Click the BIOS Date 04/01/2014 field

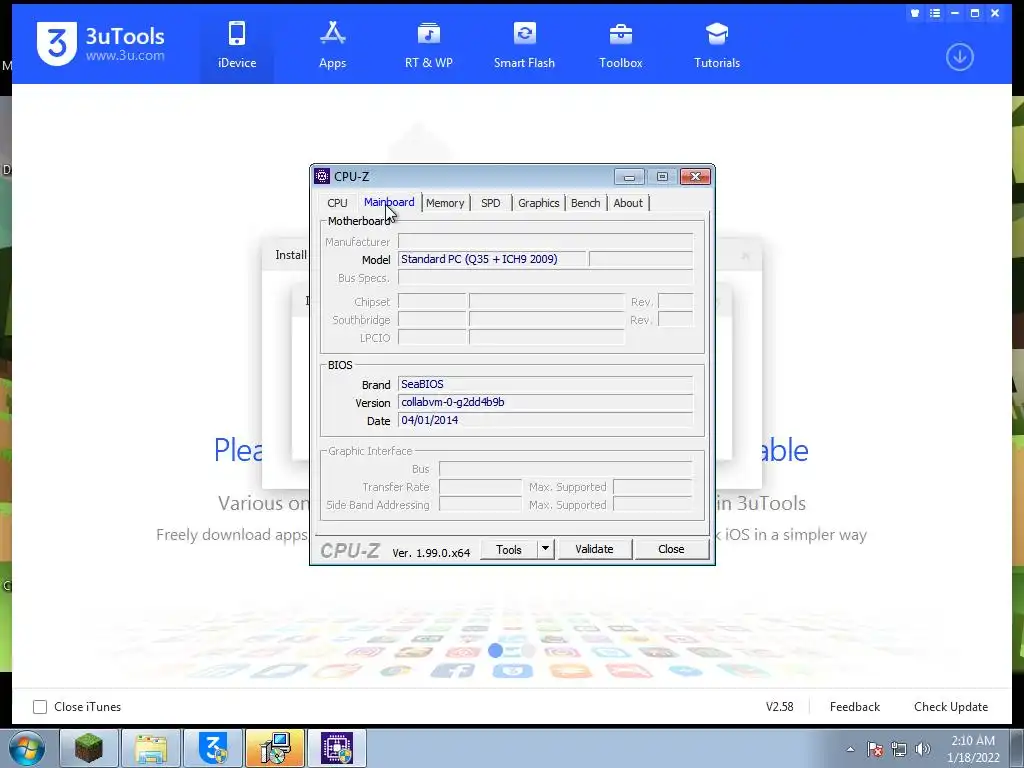(545, 421)
